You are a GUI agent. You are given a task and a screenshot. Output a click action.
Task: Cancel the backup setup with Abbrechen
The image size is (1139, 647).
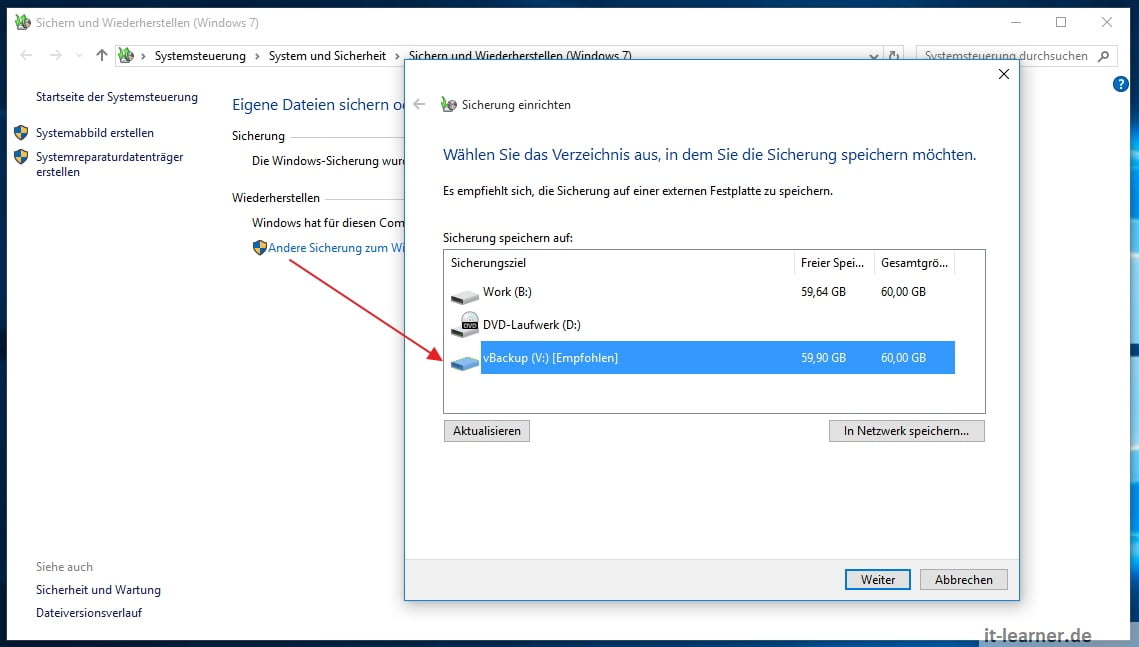click(963, 579)
